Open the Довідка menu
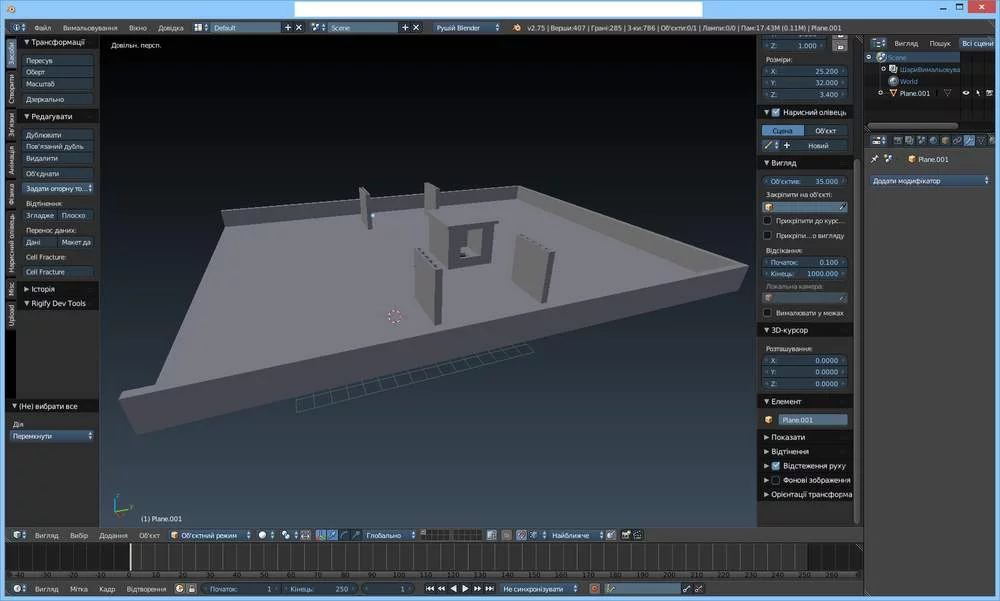 click(171, 28)
